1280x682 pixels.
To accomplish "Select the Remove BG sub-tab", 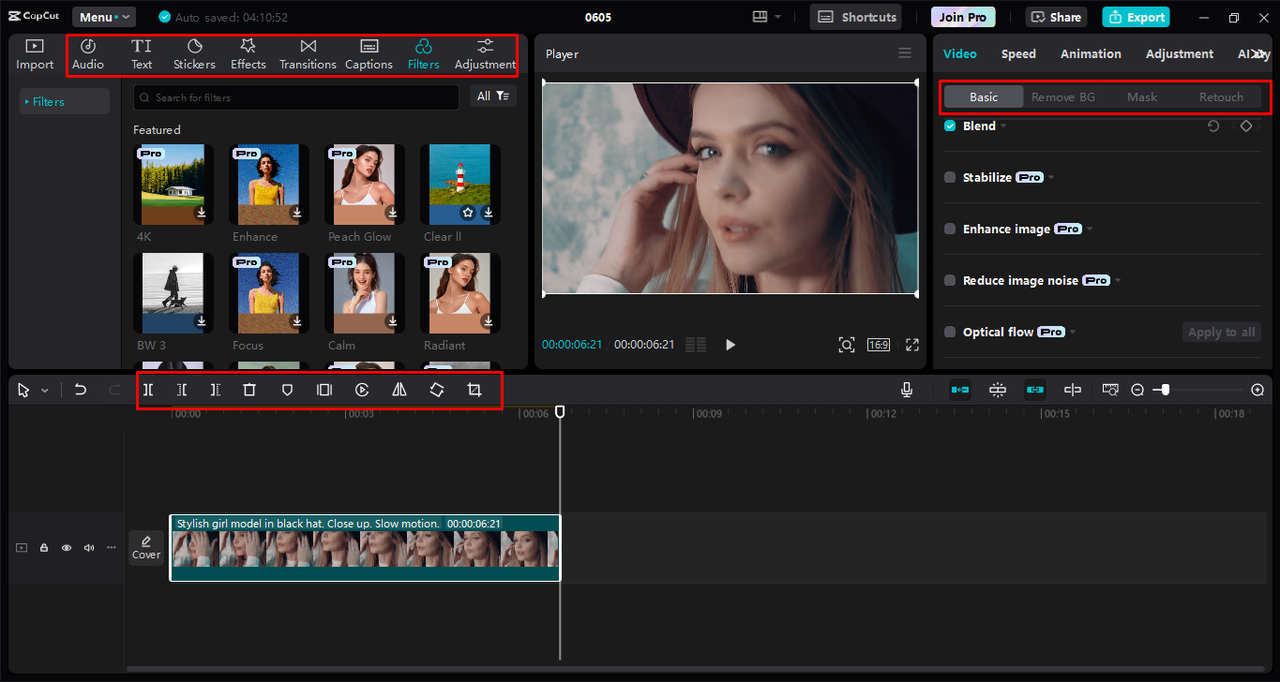I will [1063, 97].
